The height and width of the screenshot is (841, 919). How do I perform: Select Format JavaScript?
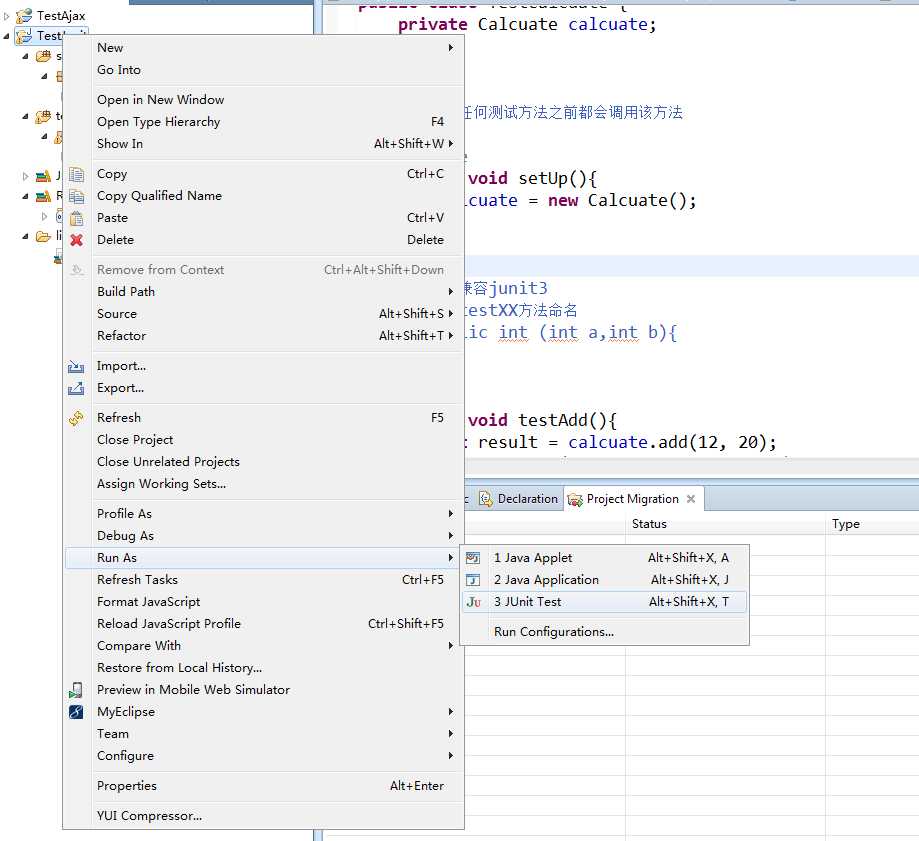click(263, 602)
